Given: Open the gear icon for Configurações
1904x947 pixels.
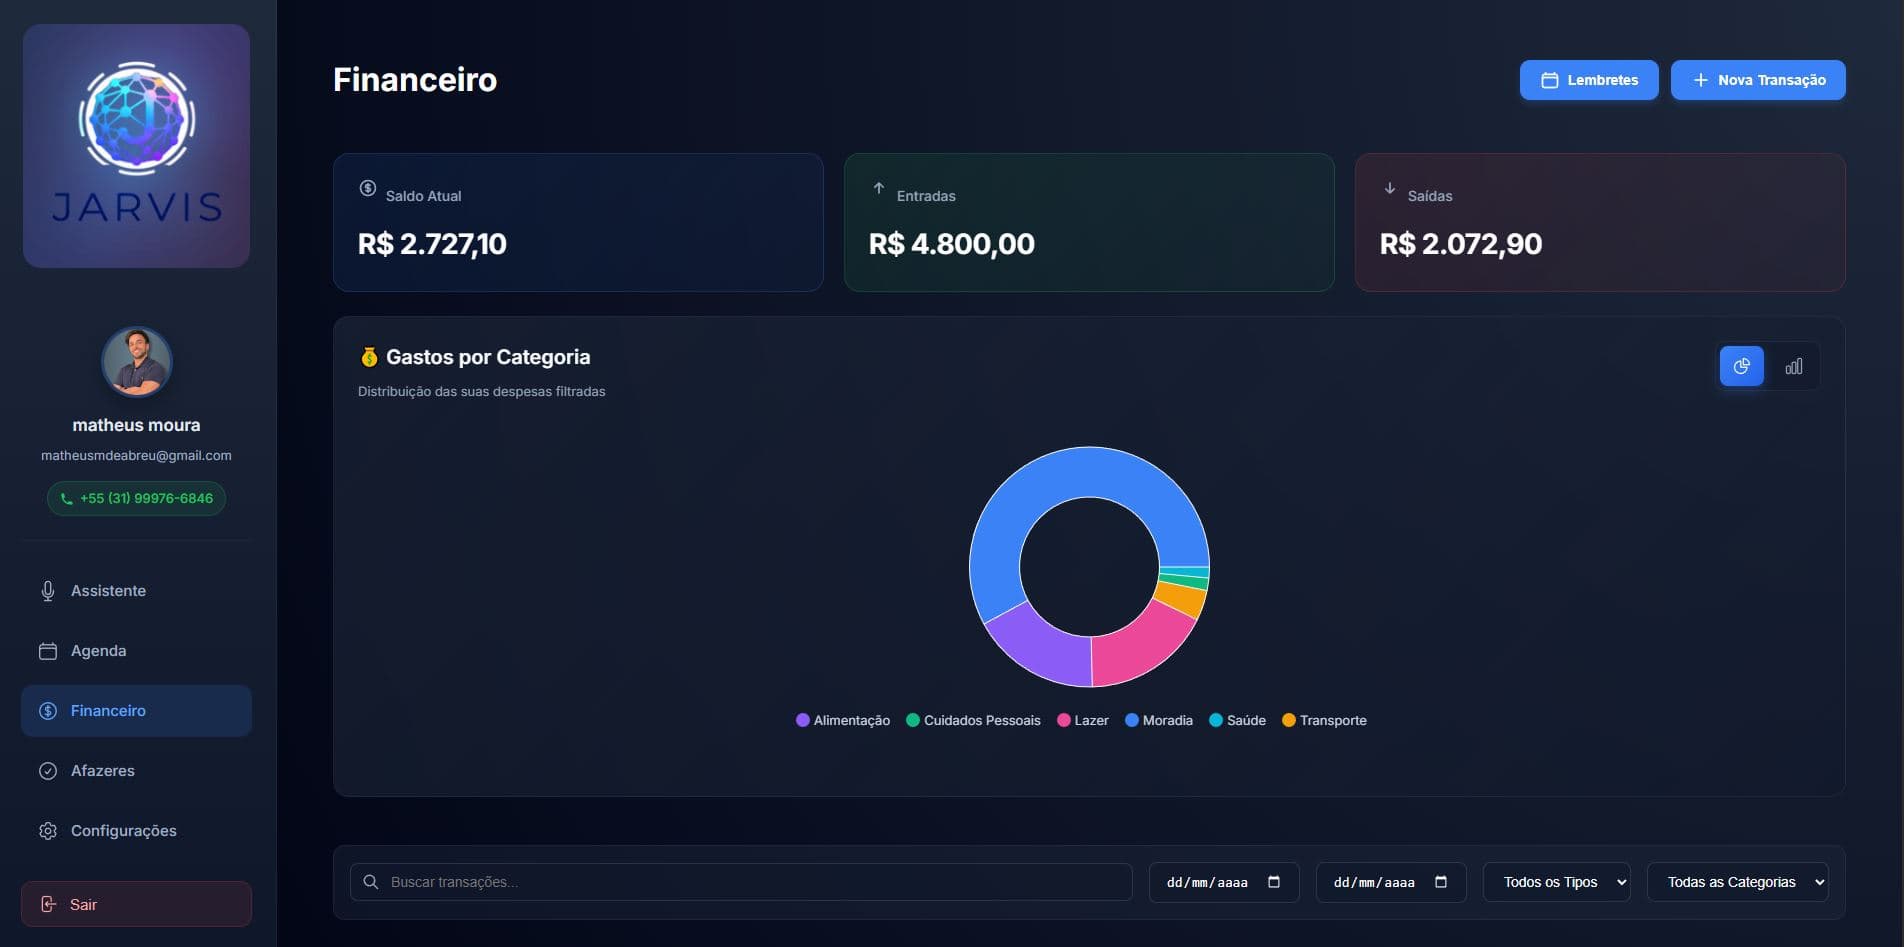Looking at the screenshot, I should tap(47, 830).
